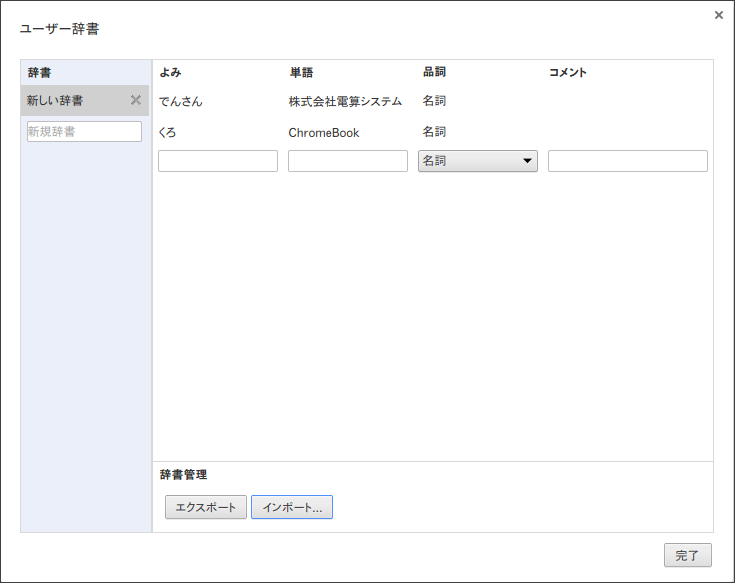Click the 単語 column header
Screen dimensions: 735x583
click(x=301, y=73)
